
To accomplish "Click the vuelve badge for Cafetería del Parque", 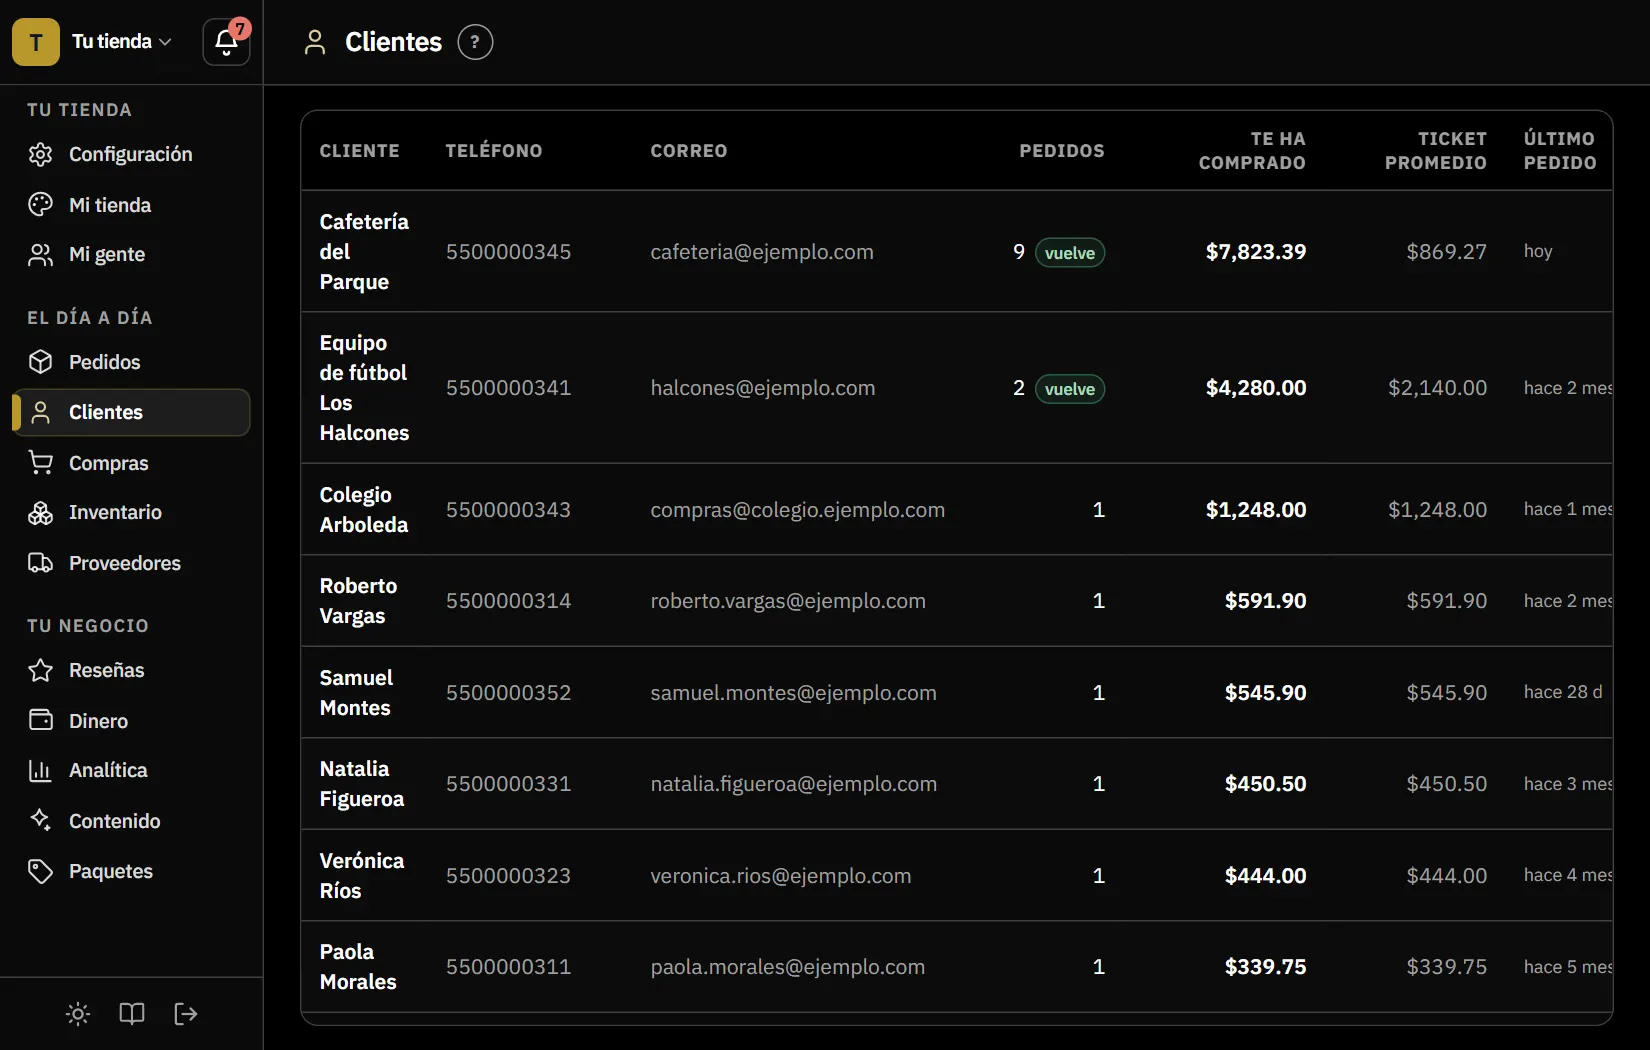I will click(x=1070, y=253).
